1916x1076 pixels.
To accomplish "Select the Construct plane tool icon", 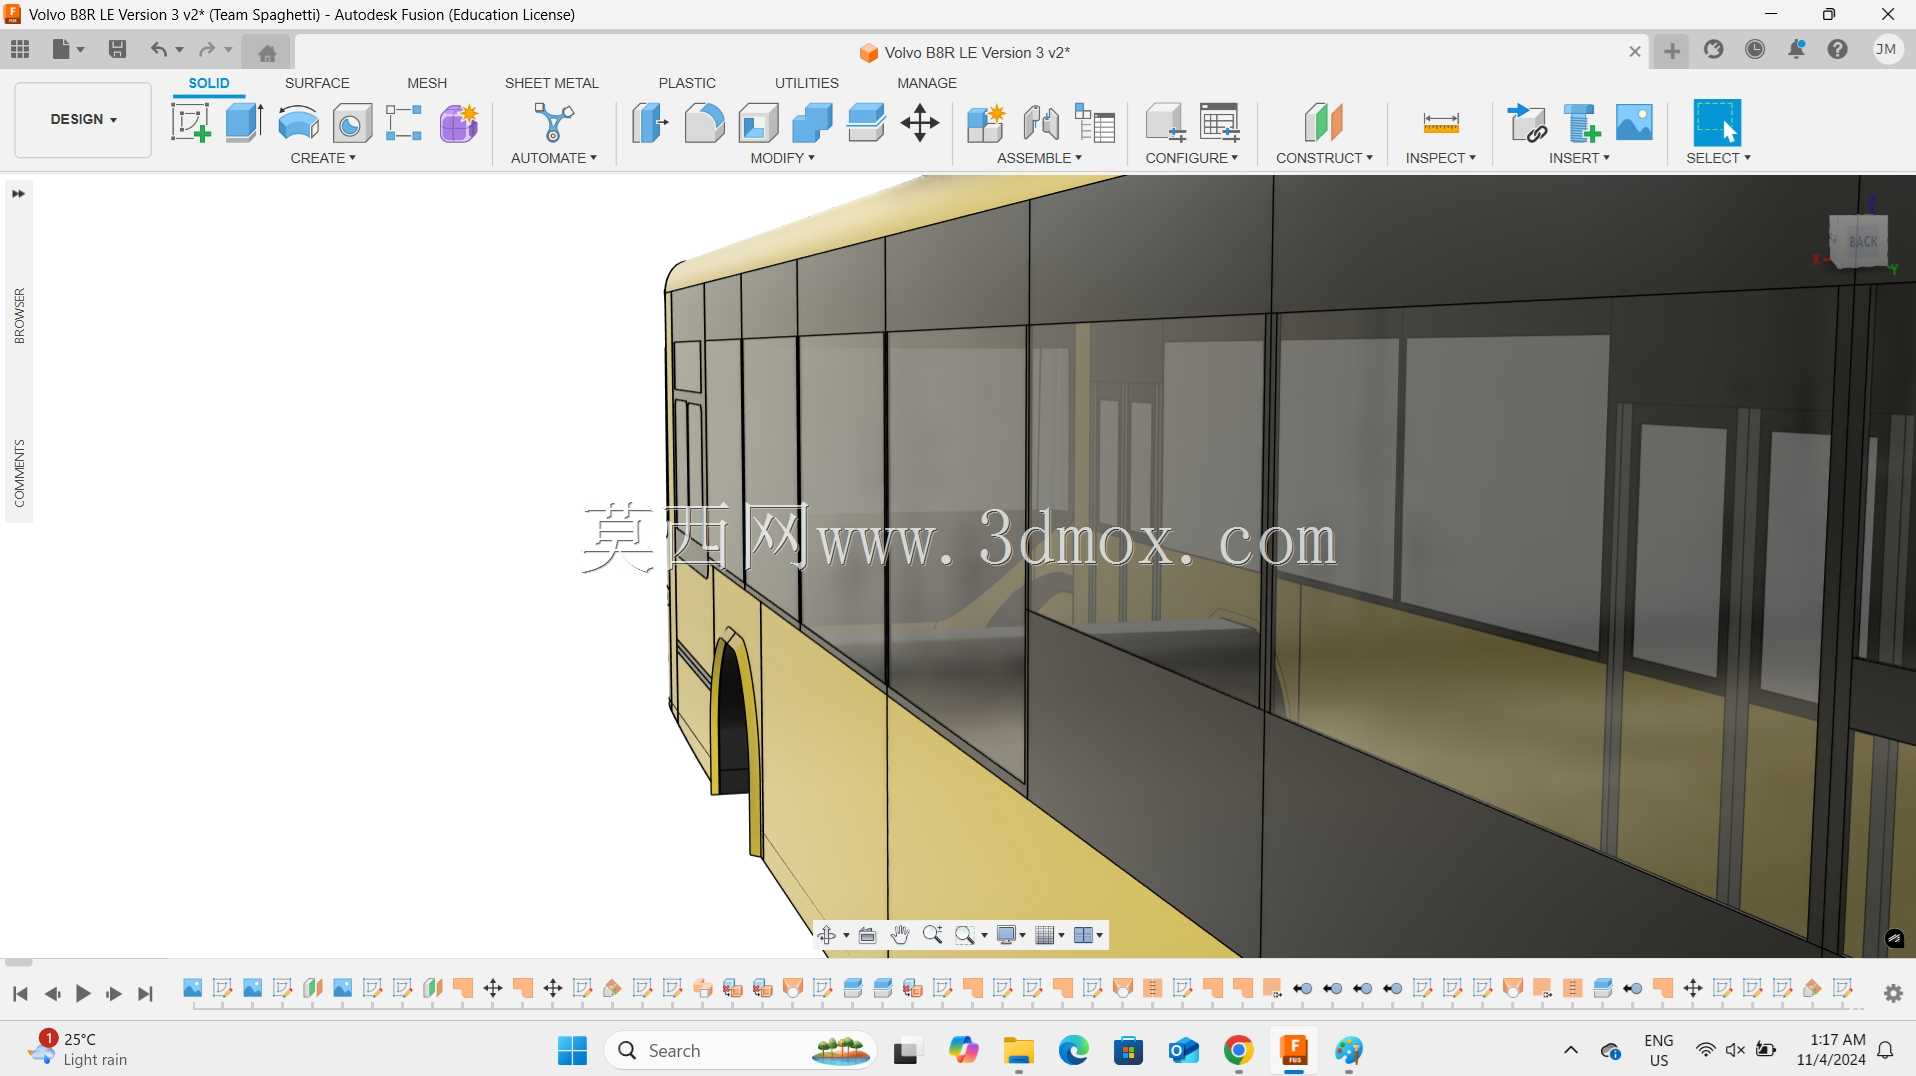I will [1324, 123].
